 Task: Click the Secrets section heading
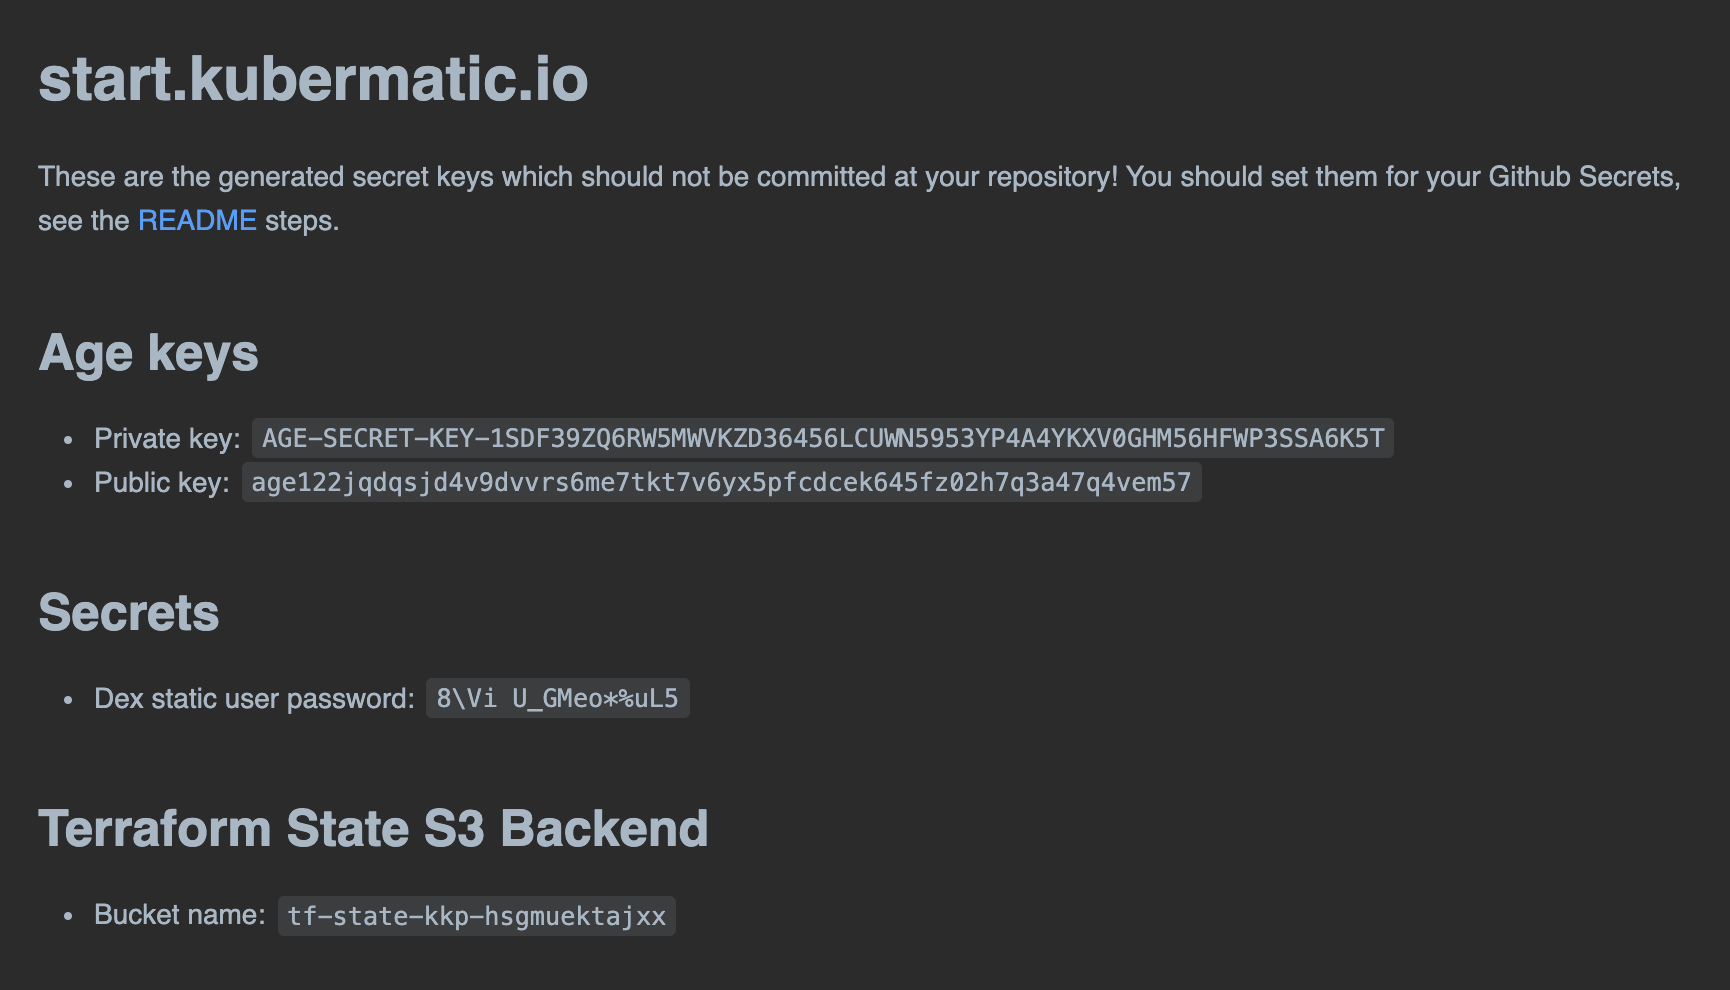(x=128, y=612)
